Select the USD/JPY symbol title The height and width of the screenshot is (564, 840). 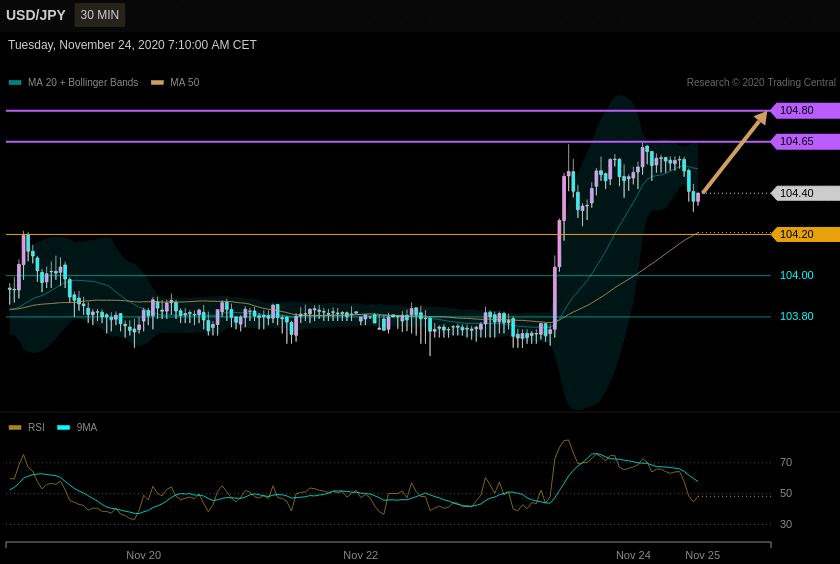pyautogui.click(x=36, y=15)
